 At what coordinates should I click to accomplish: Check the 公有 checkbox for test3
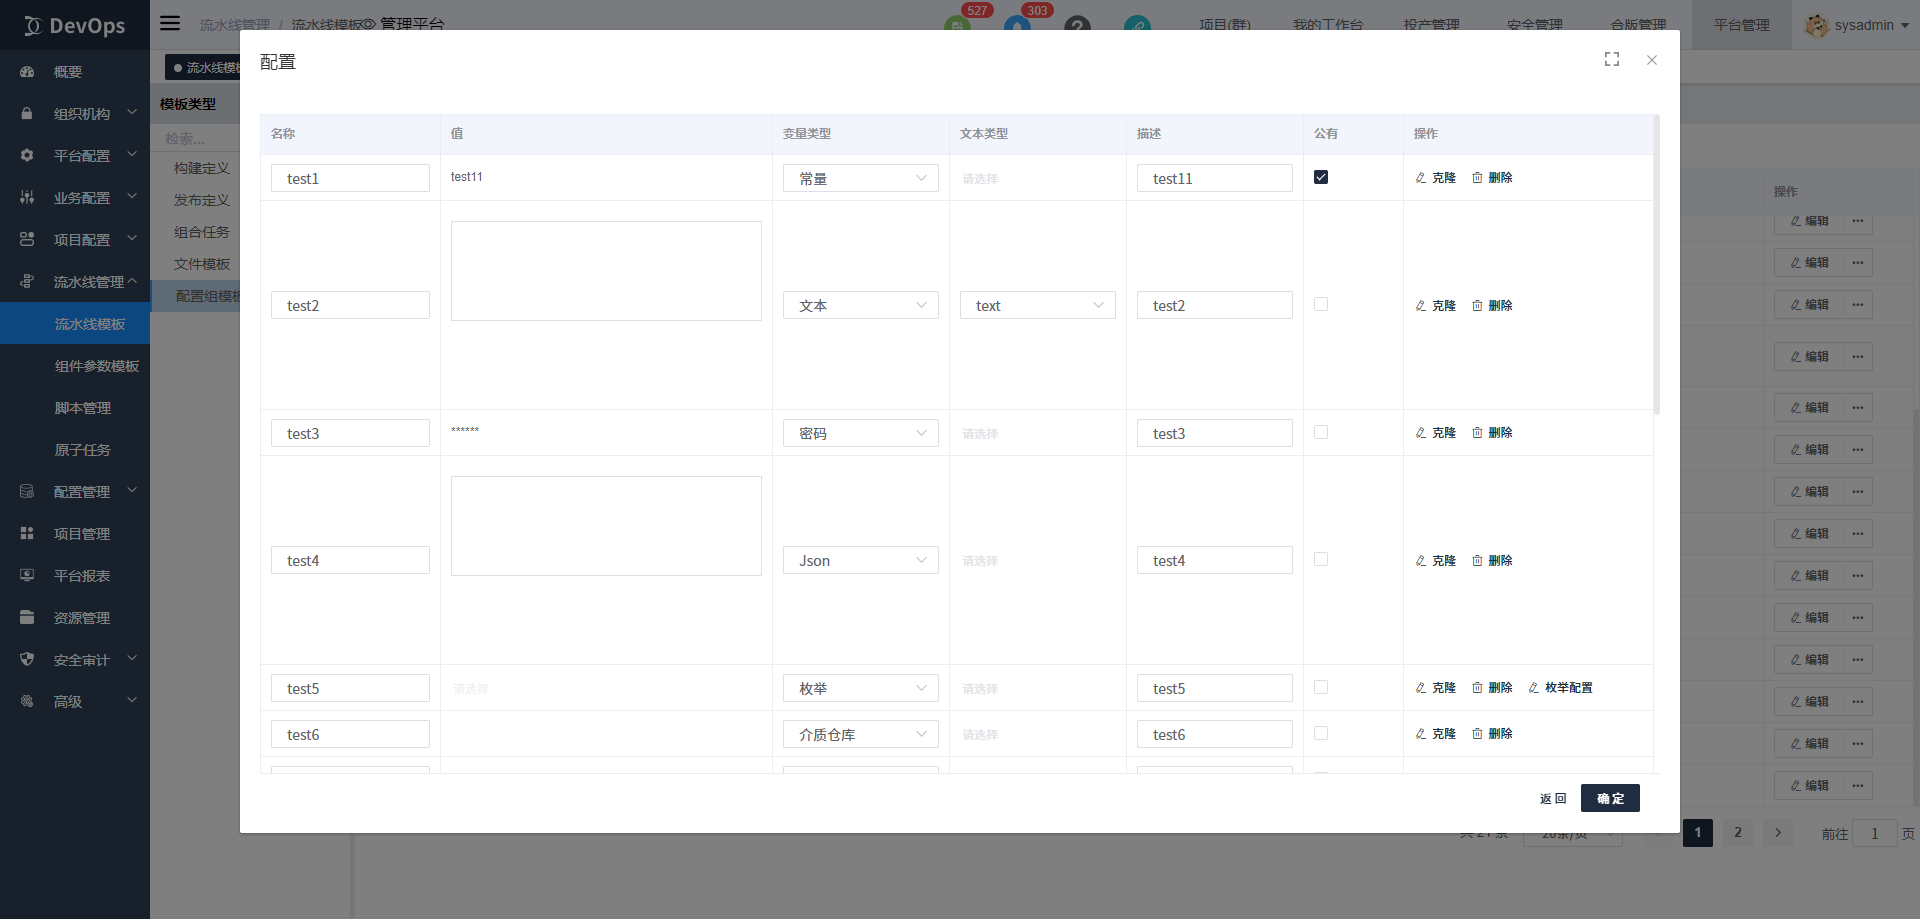click(1321, 432)
